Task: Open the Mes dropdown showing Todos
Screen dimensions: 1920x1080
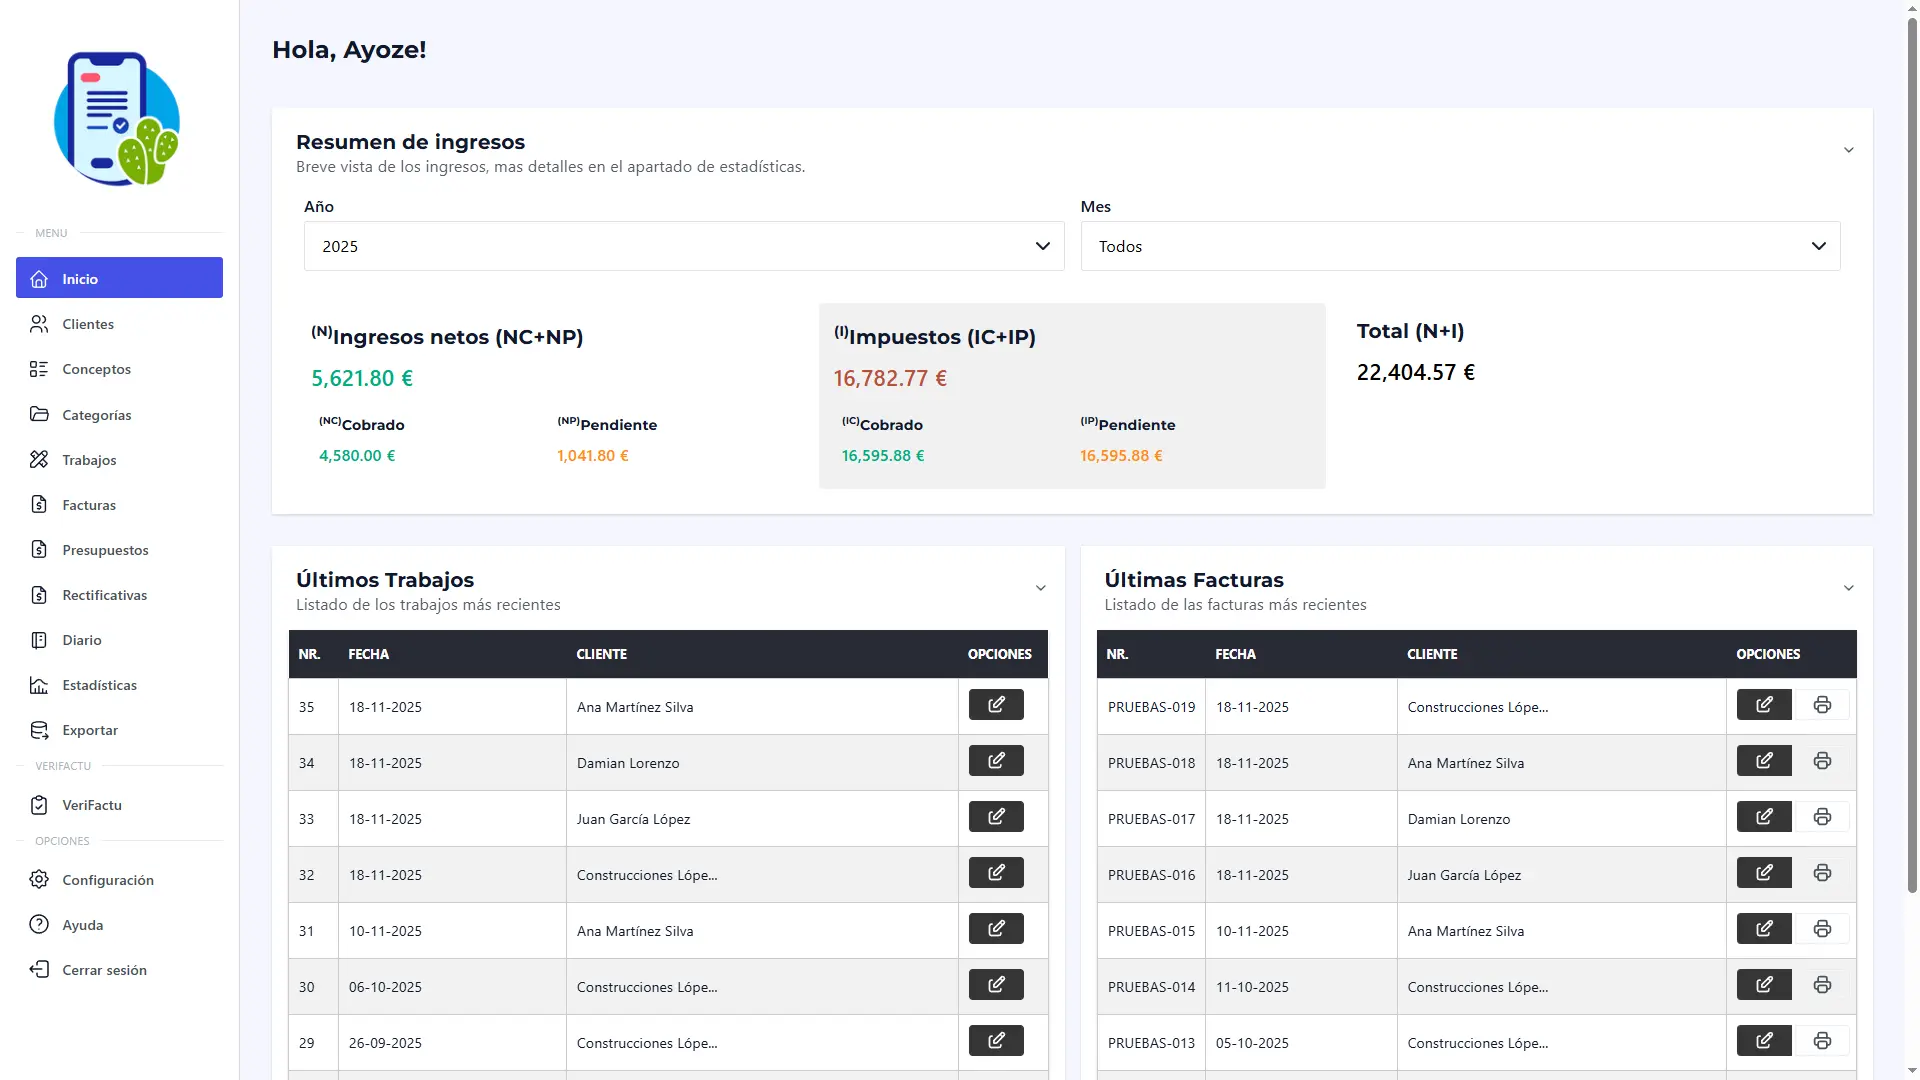Action: click(x=1460, y=246)
